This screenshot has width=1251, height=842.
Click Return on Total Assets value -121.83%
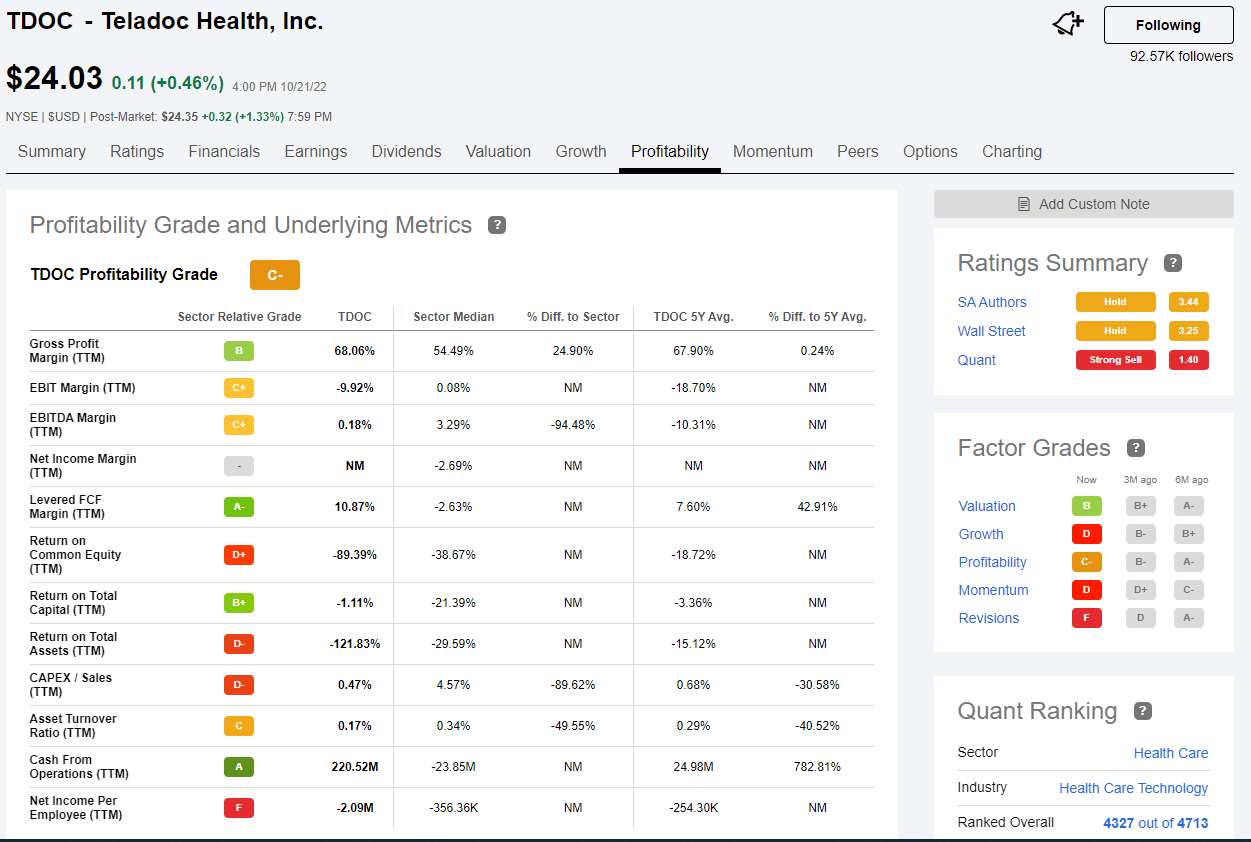point(355,644)
